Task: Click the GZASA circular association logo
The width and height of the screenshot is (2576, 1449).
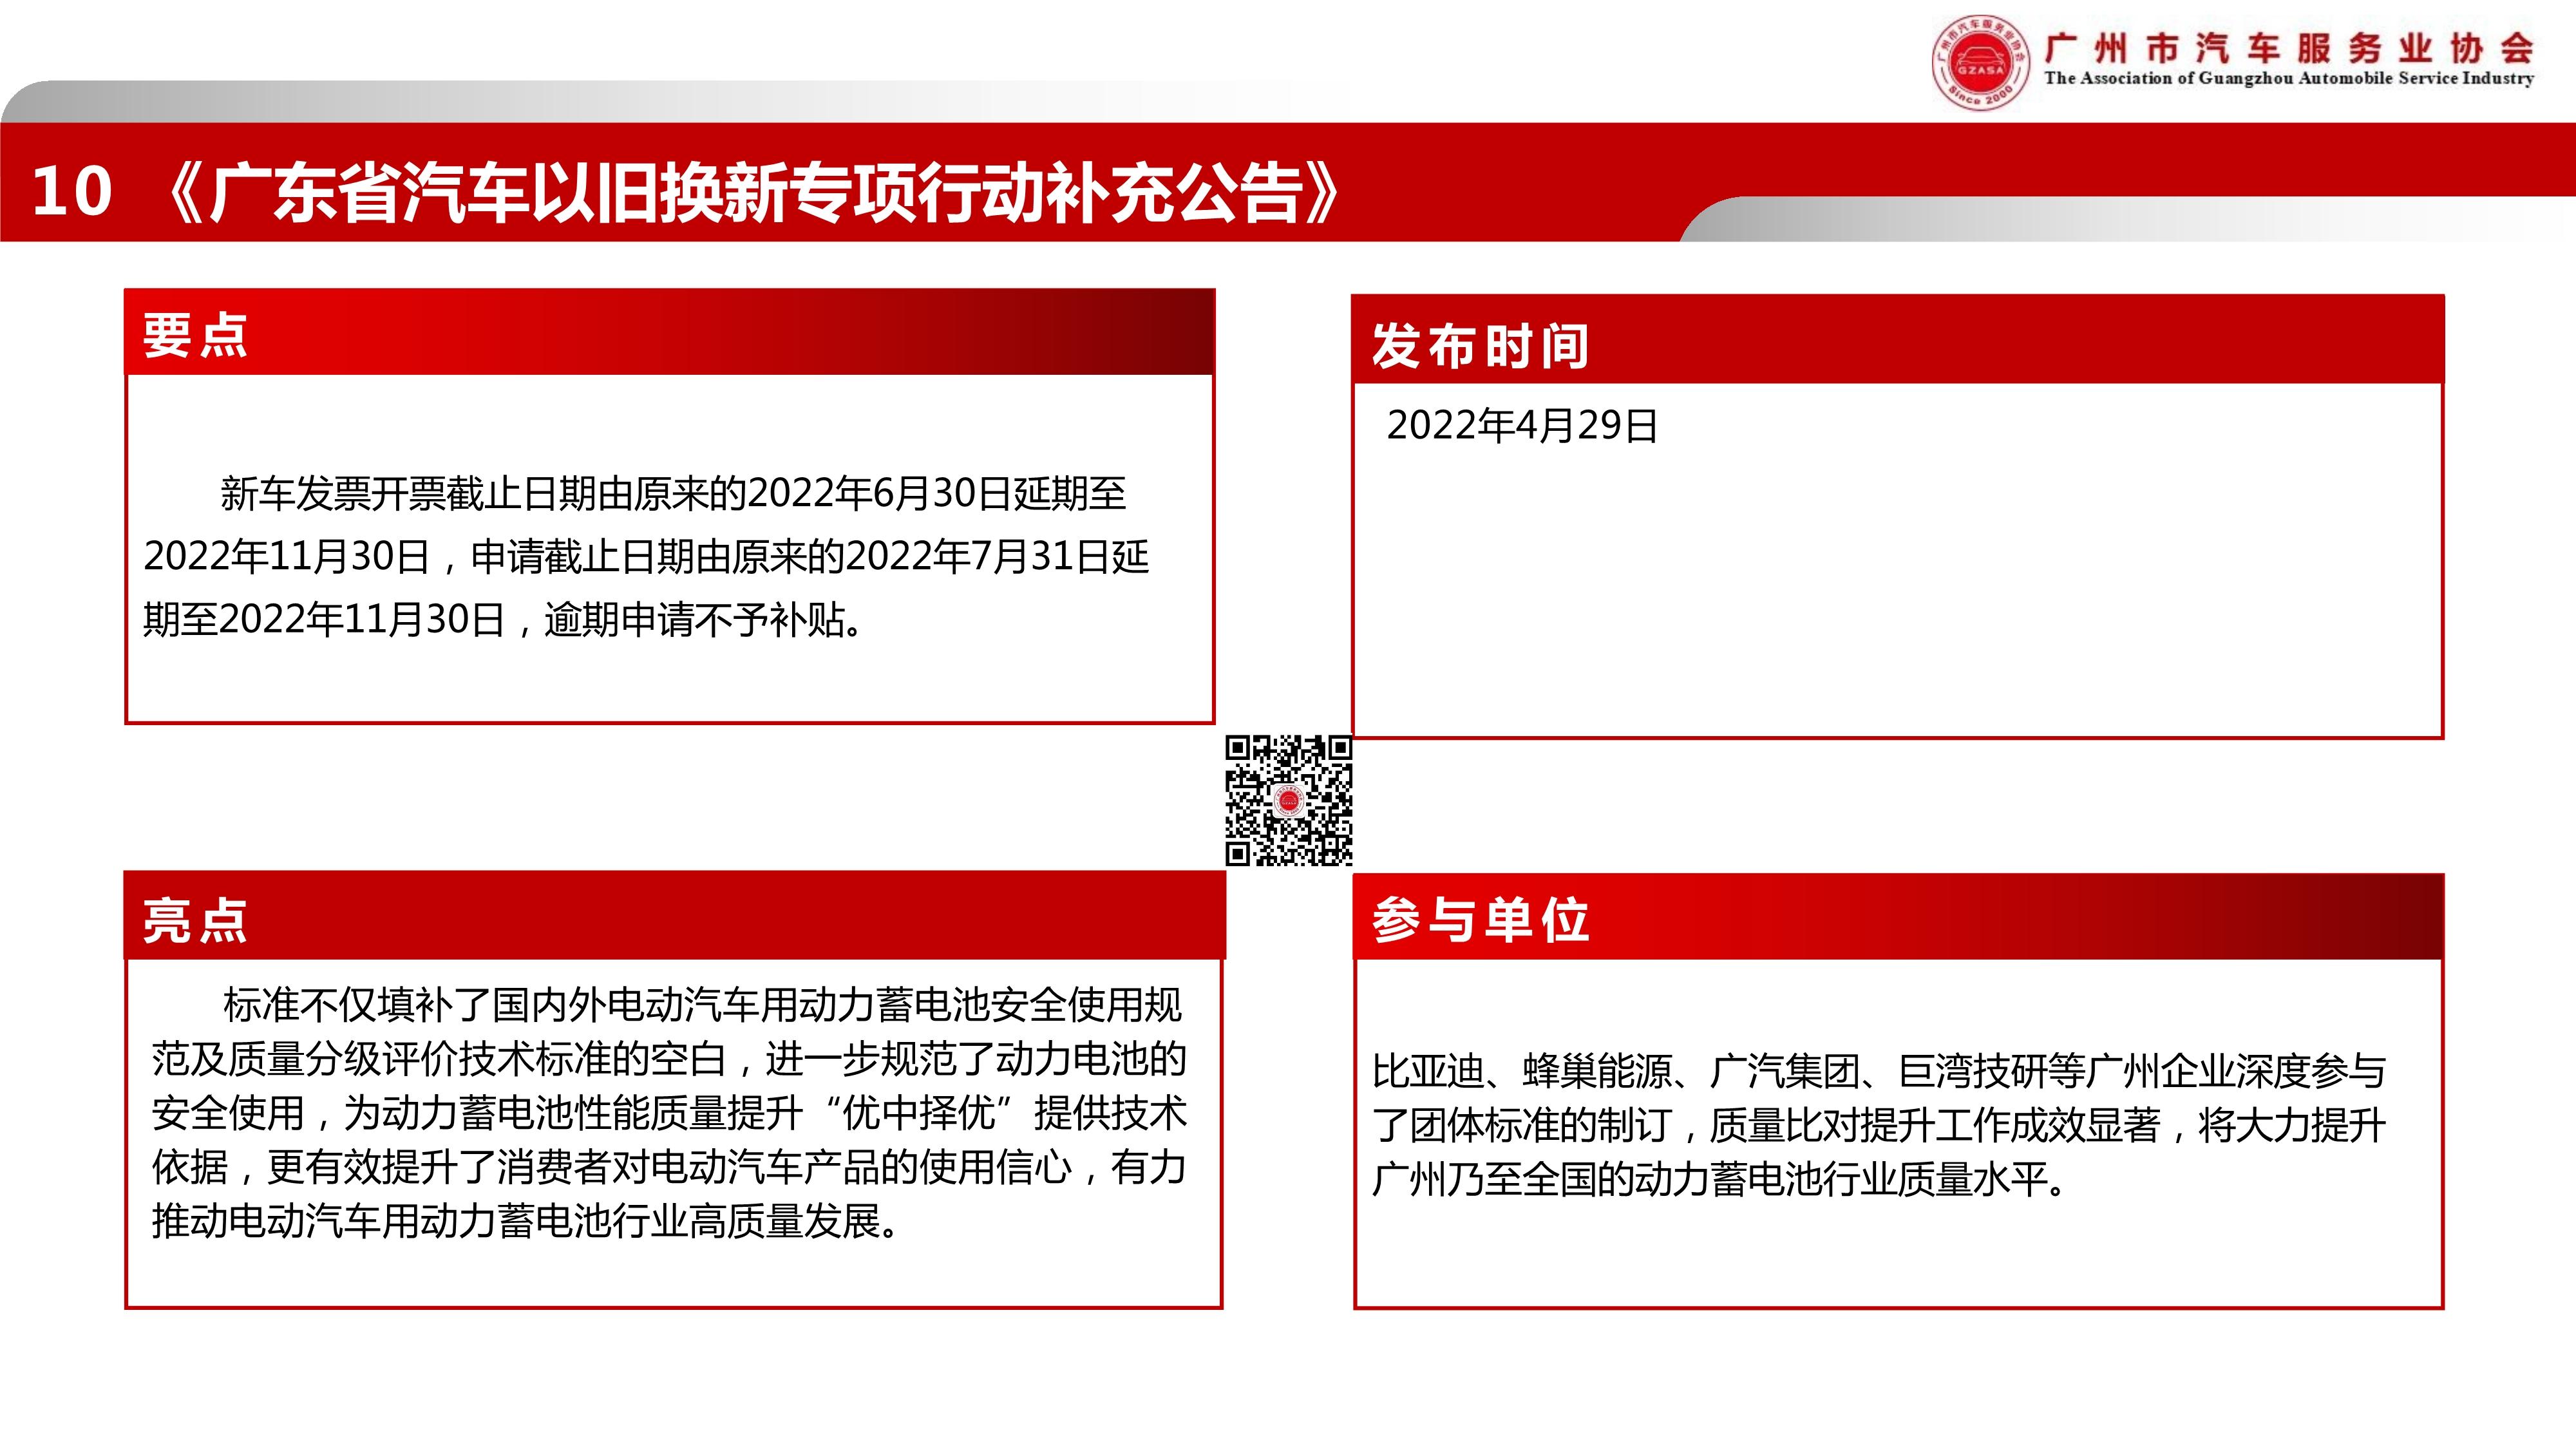Action: click(1980, 62)
